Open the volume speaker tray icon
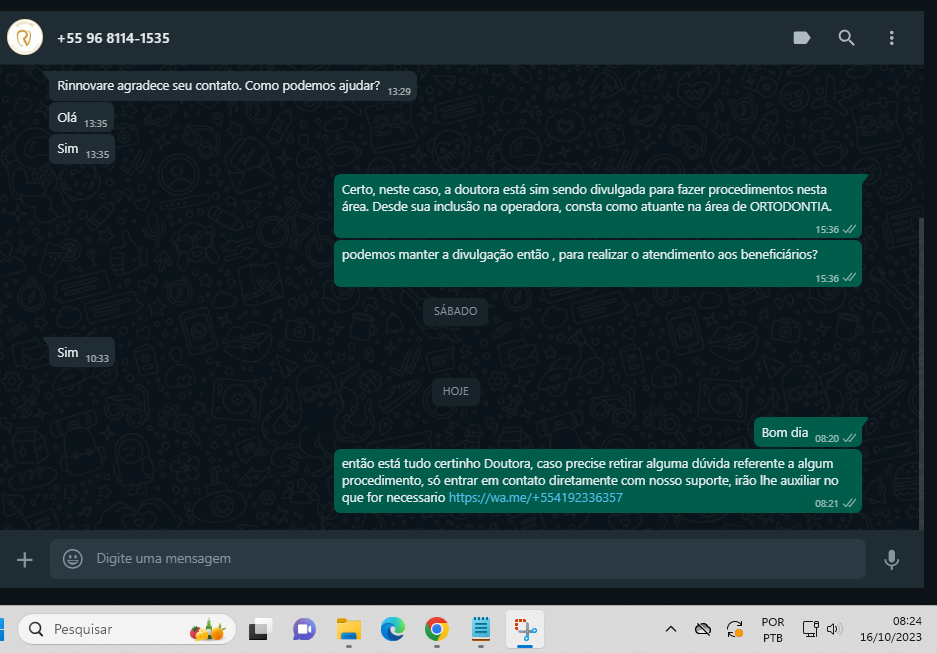 click(834, 629)
